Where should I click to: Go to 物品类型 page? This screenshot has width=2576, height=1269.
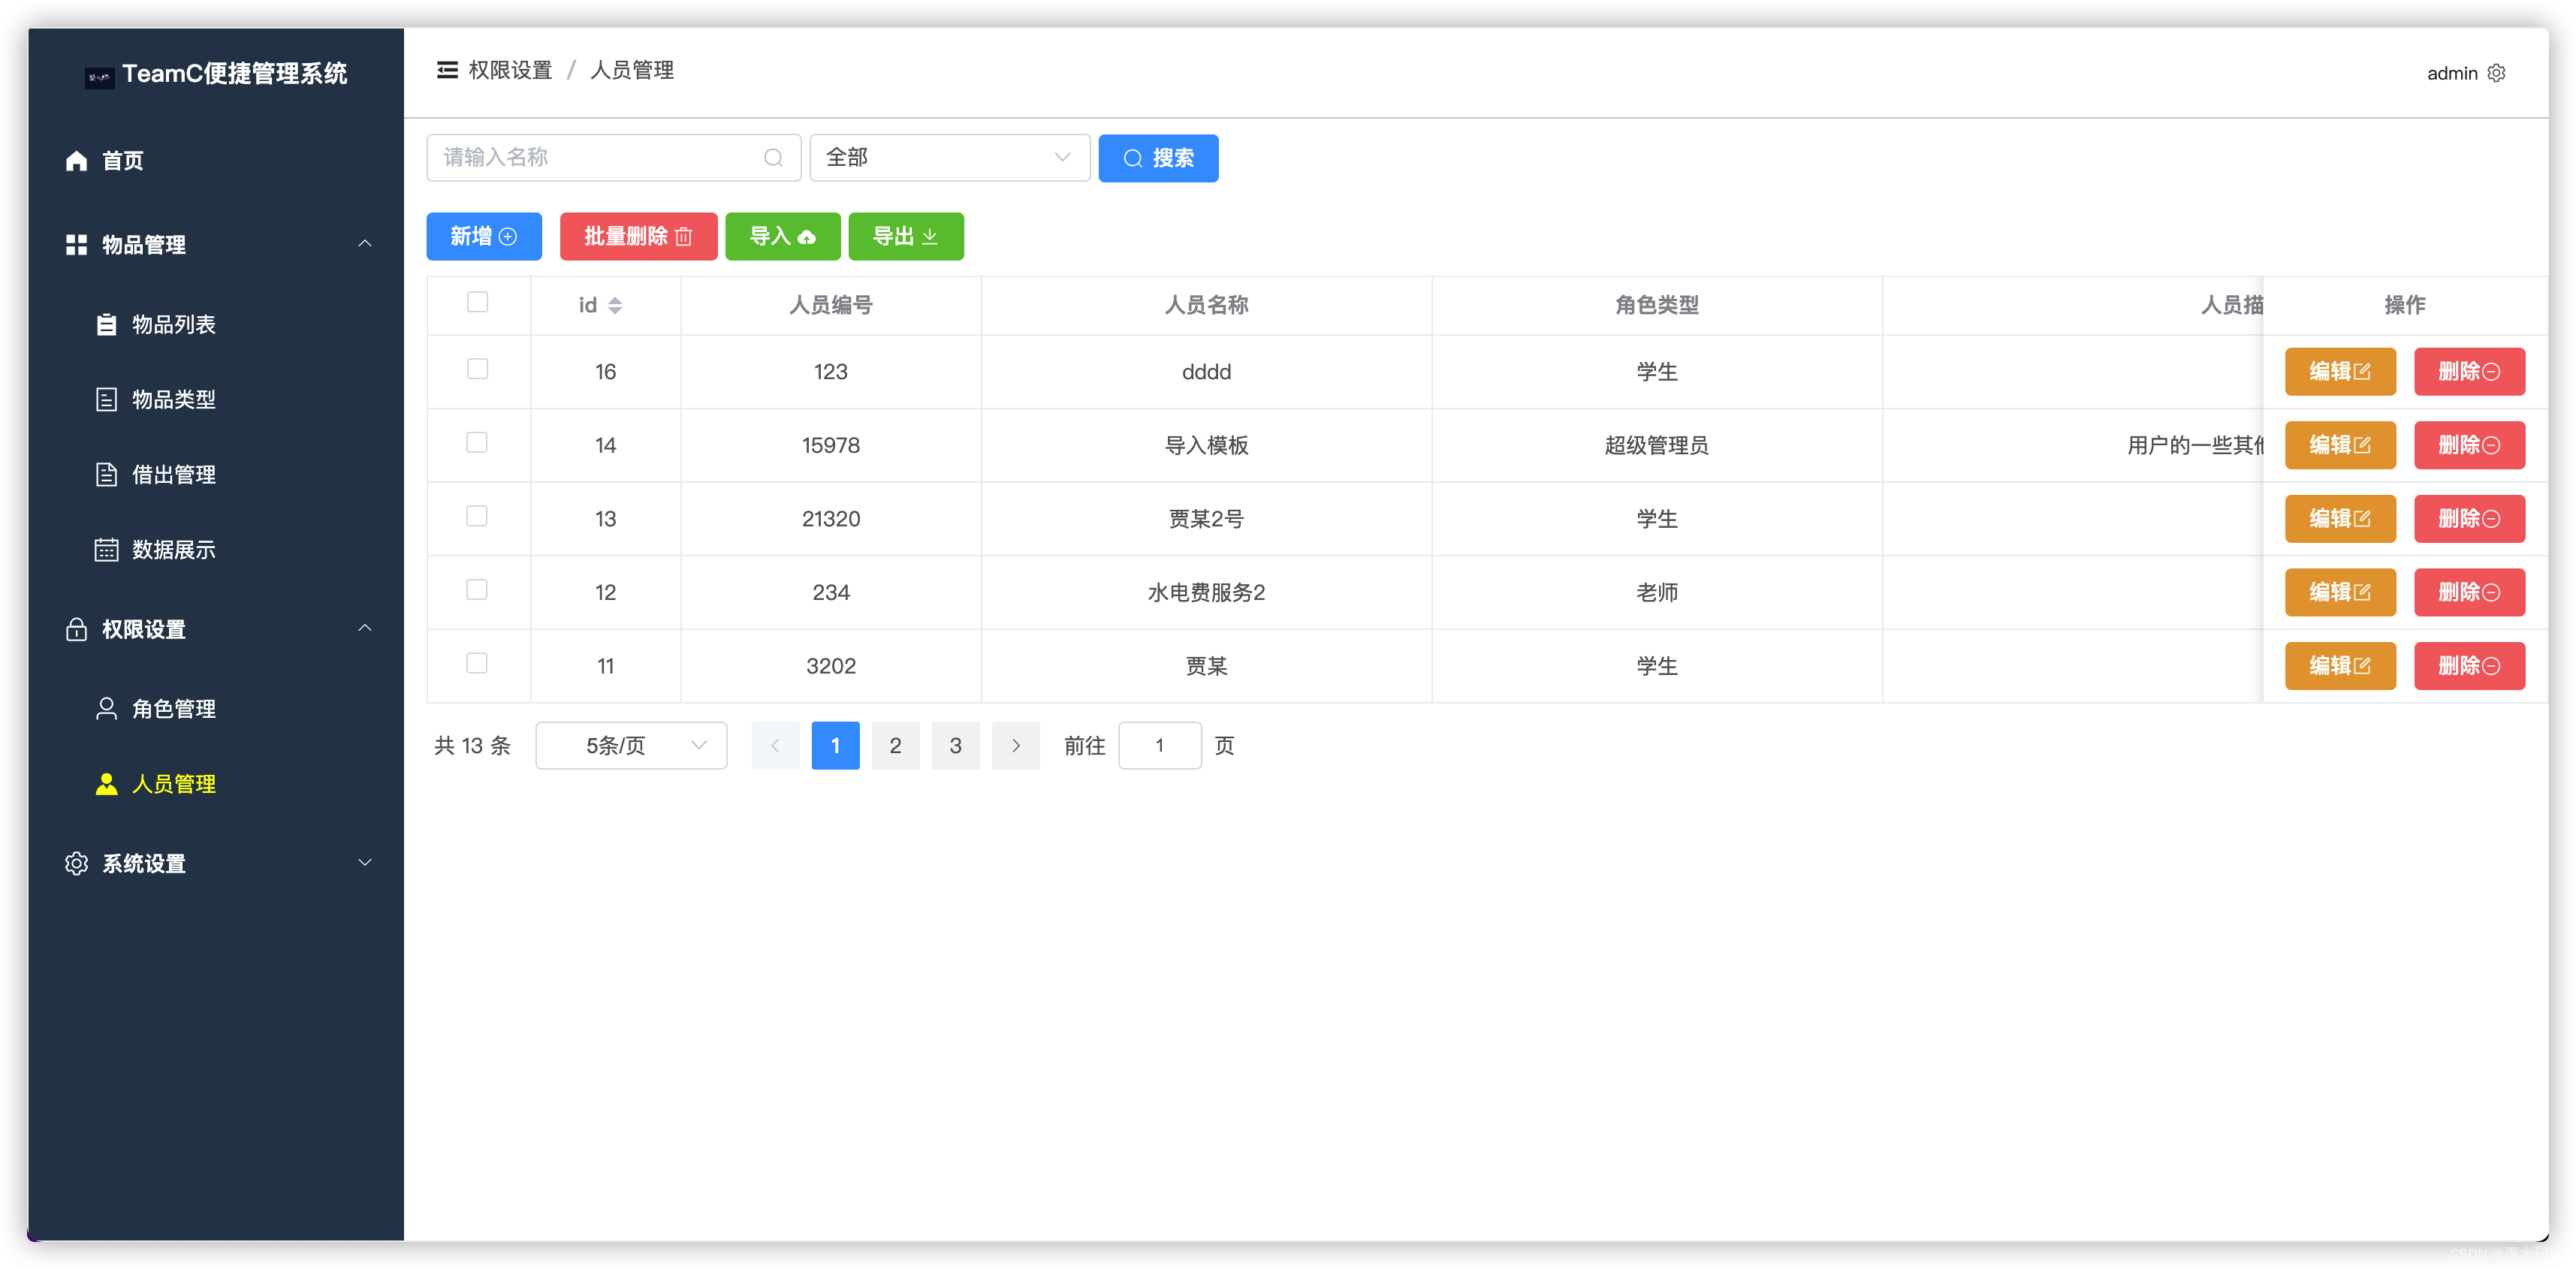216,400
